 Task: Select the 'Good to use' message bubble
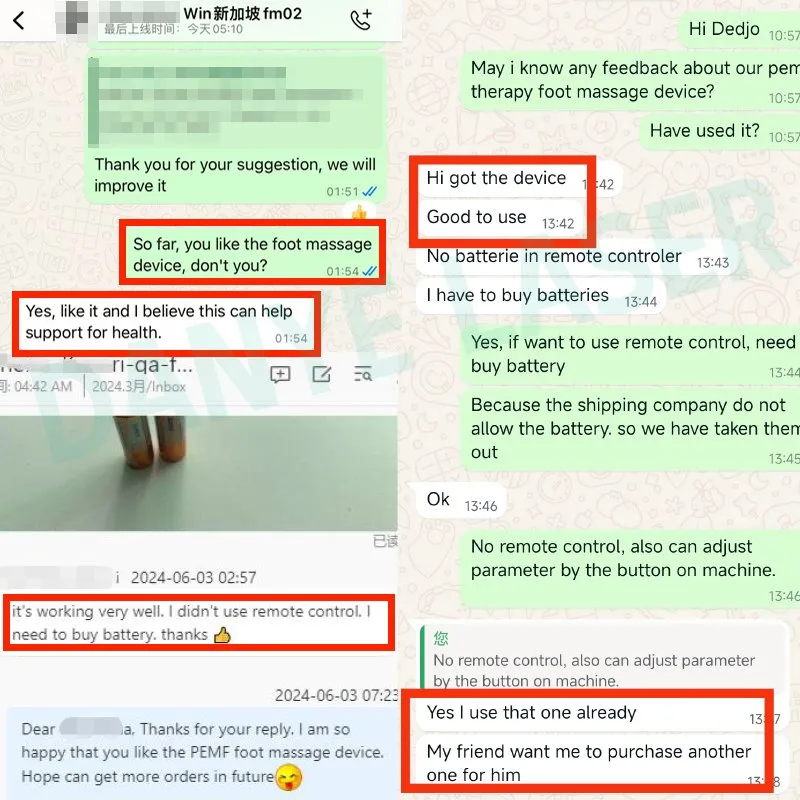[x=500, y=218]
